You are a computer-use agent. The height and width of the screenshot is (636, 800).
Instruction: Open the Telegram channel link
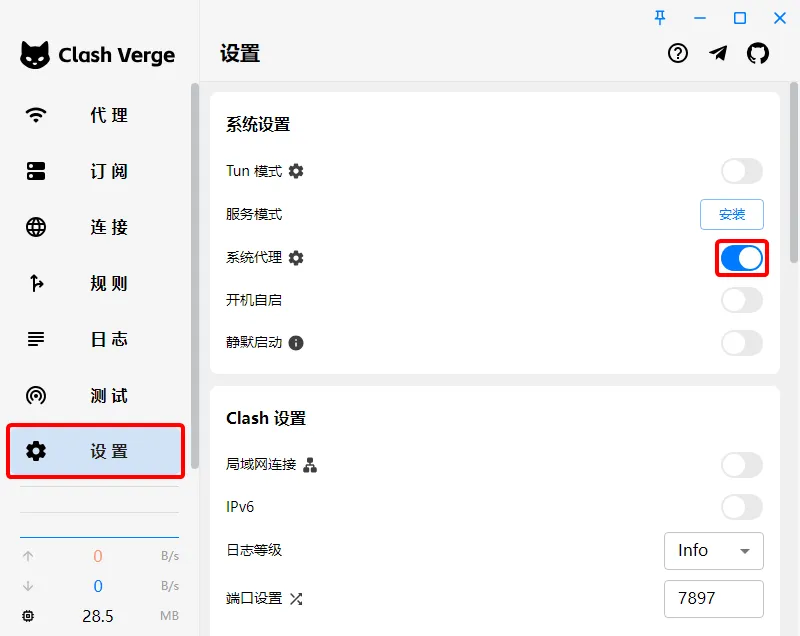point(718,54)
